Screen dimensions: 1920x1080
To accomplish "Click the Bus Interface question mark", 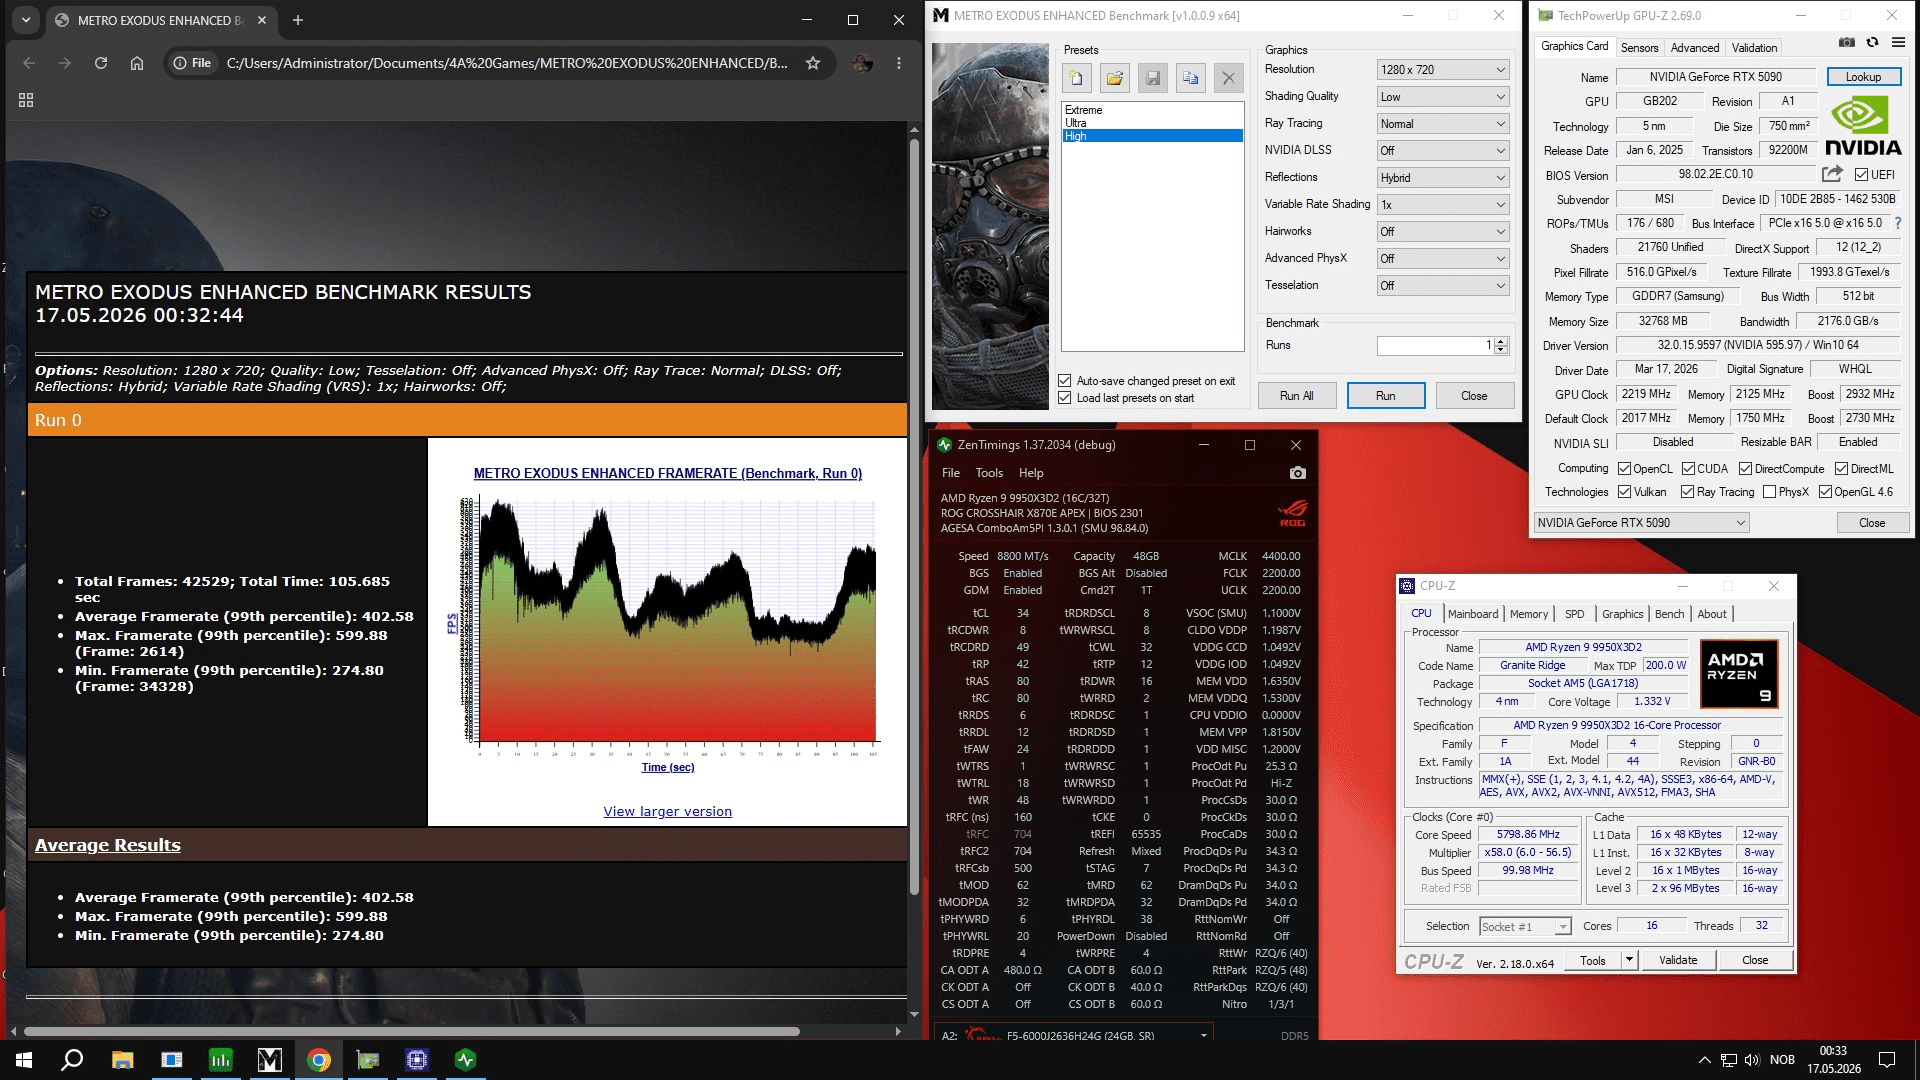I will pos(1898,223).
